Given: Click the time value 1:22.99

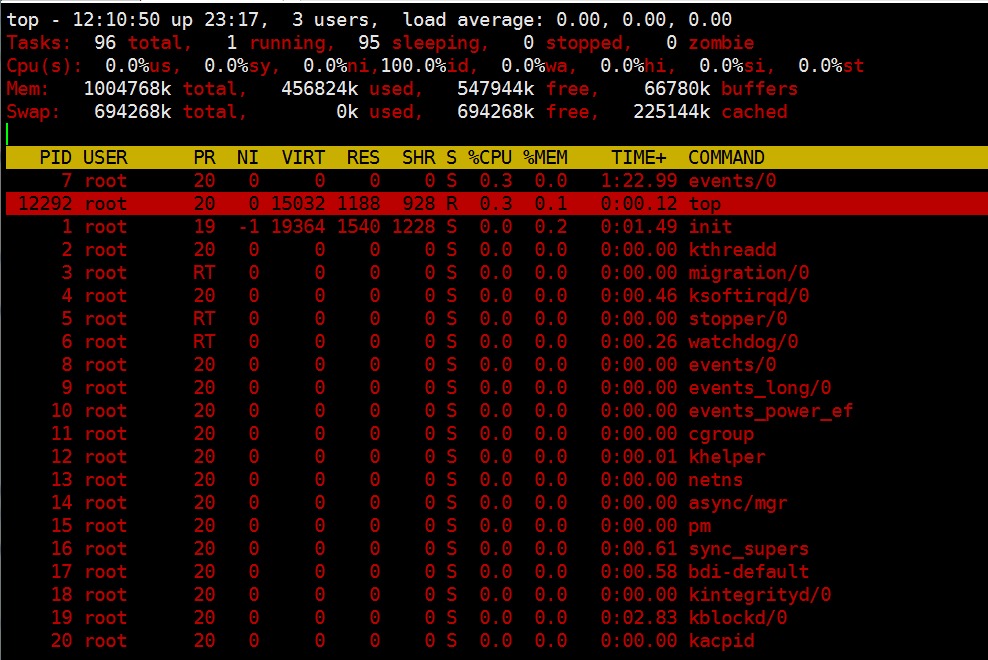Looking at the screenshot, I should click(x=639, y=181).
